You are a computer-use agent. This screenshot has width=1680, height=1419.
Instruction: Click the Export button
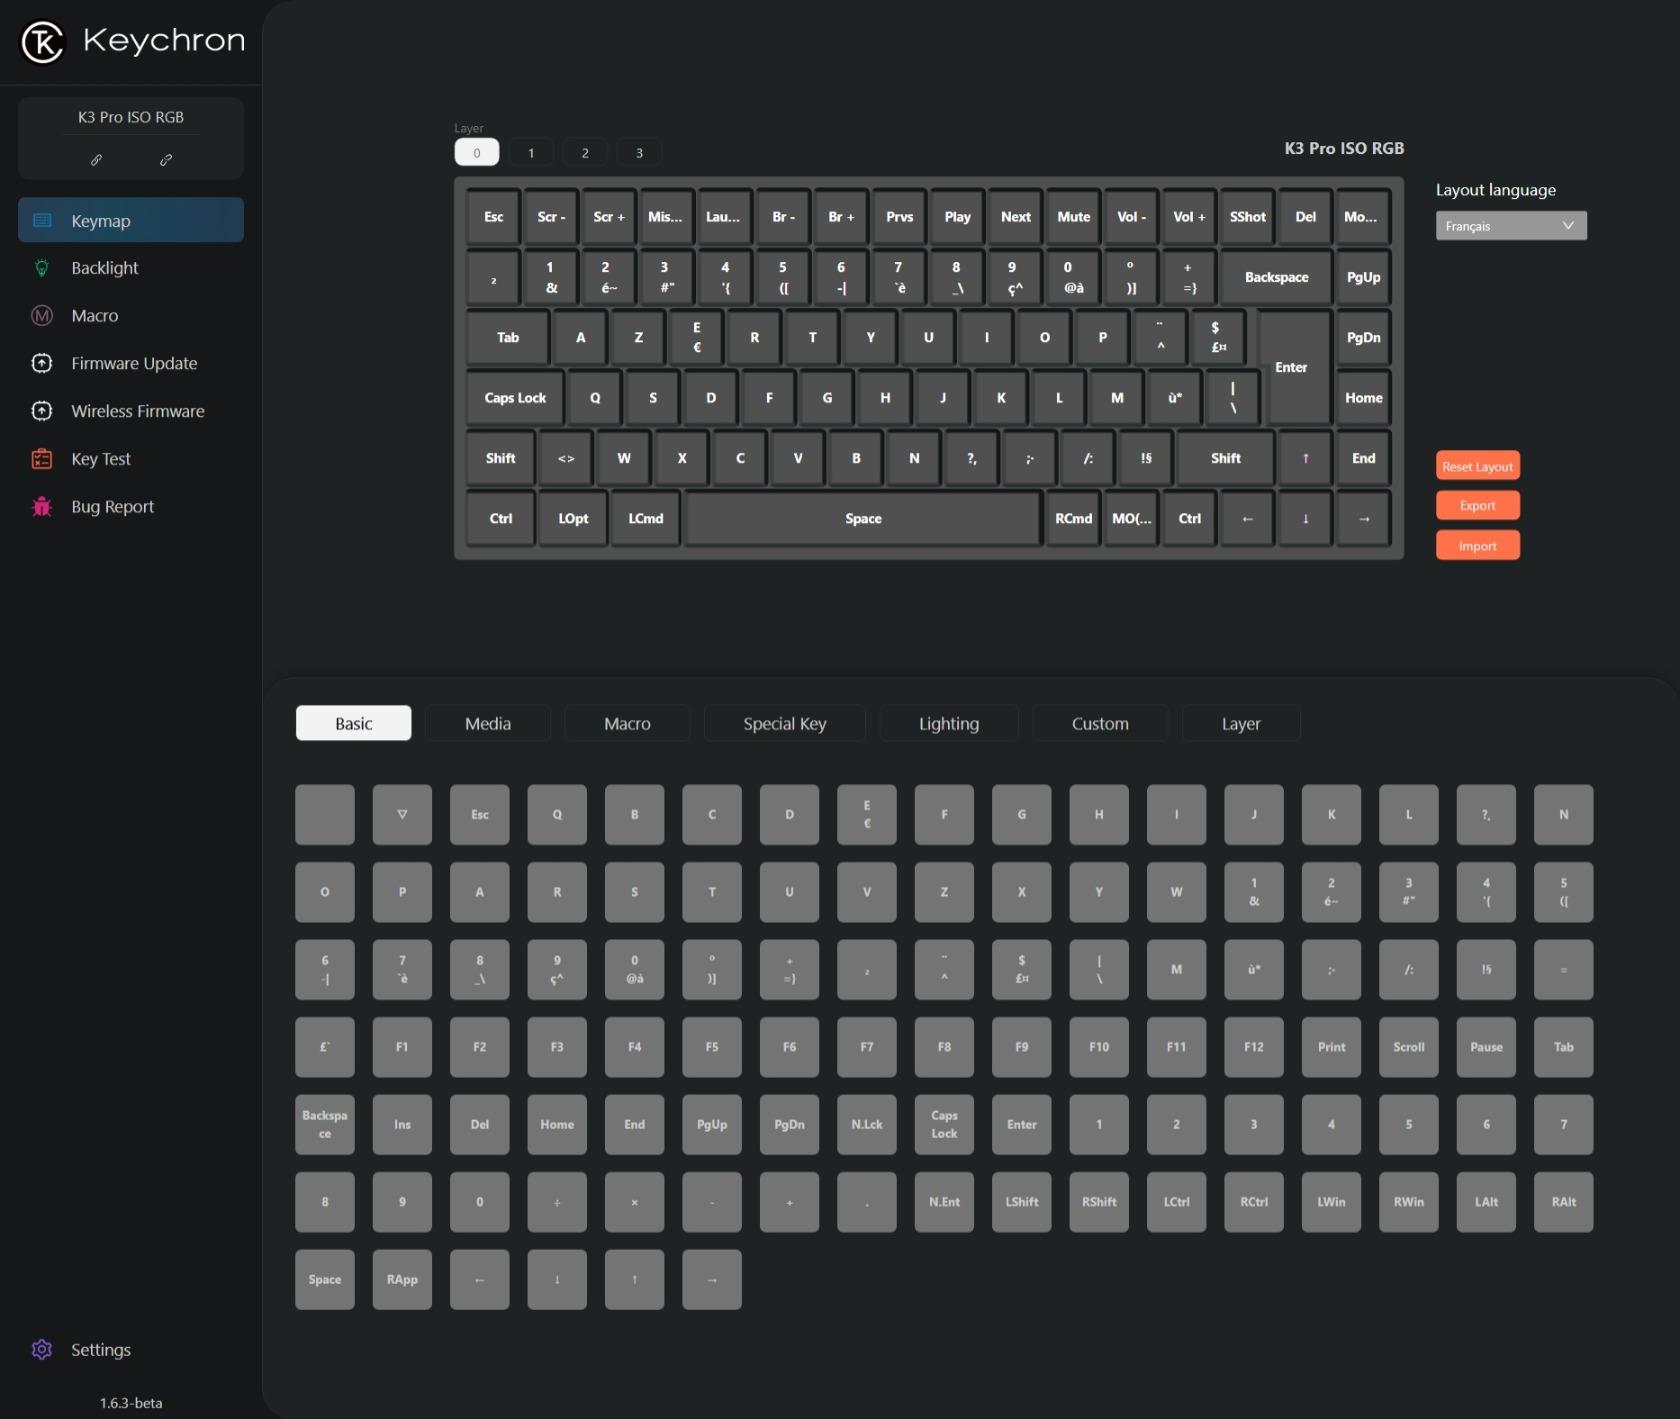(1477, 506)
